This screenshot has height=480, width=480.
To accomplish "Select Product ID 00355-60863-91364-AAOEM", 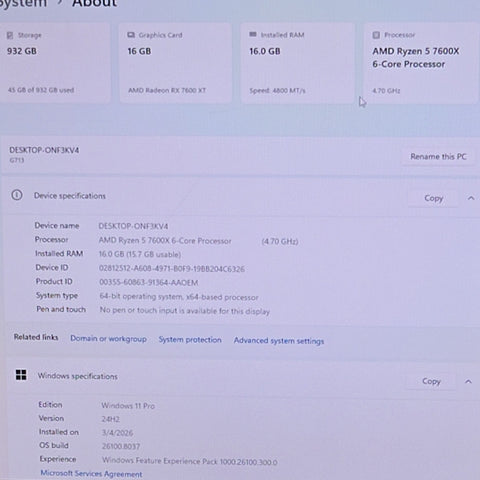I will point(149,283).
